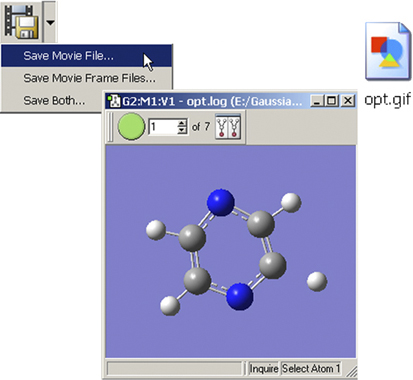Screen dimensions: 413x380
Task: Select the detached white hydrogen atom
Action: coord(317,282)
